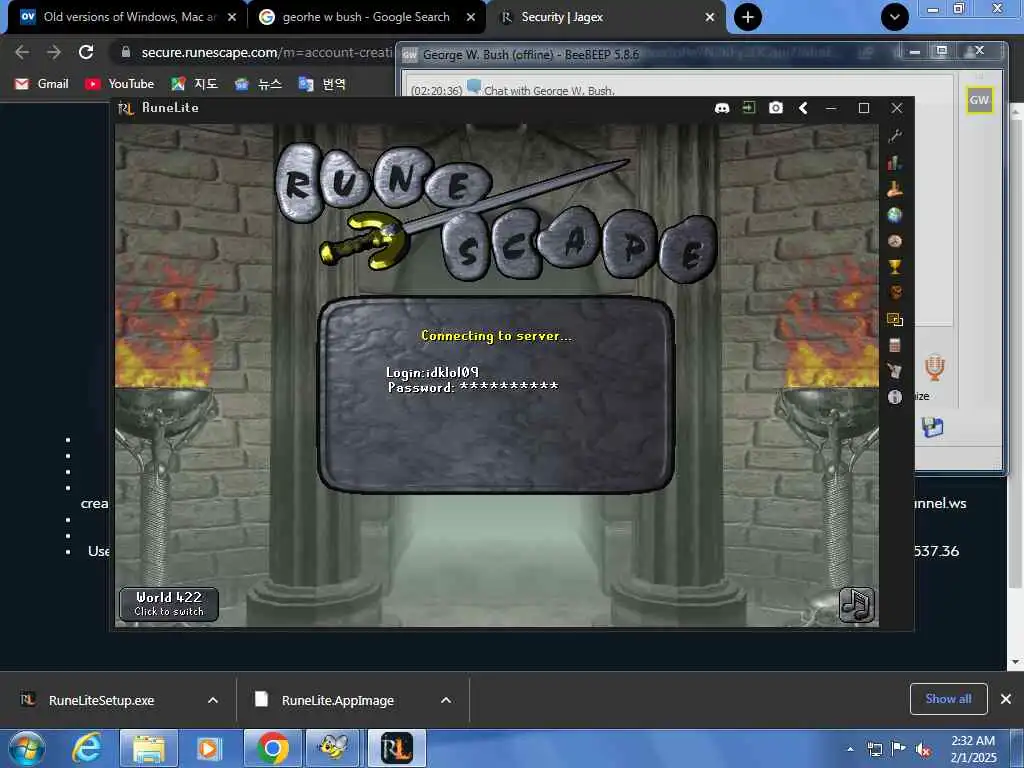The width and height of the screenshot is (1024, 768).
Task: Click the Discord icon in RuneLite title bar
Action: 722,108
